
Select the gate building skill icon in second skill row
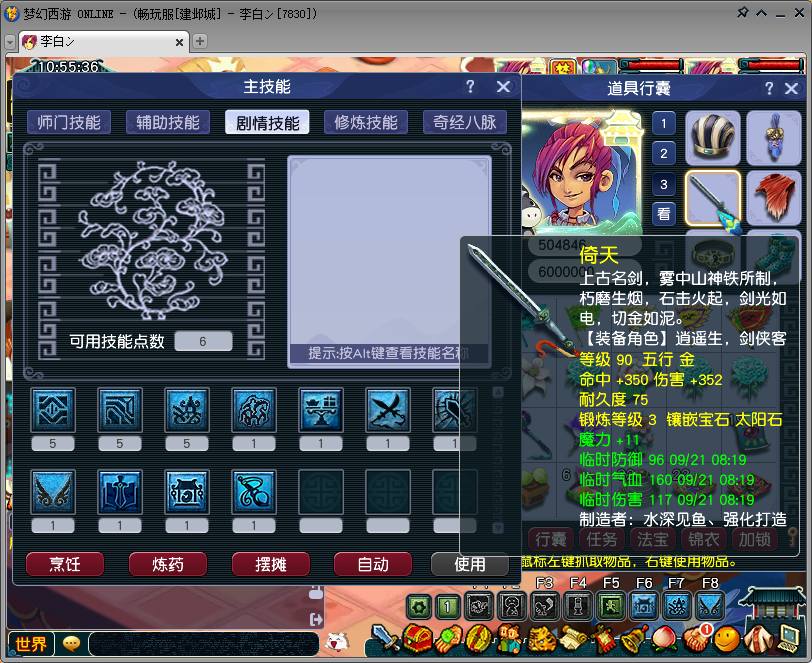pyautogui.click(x=187, y=492)
